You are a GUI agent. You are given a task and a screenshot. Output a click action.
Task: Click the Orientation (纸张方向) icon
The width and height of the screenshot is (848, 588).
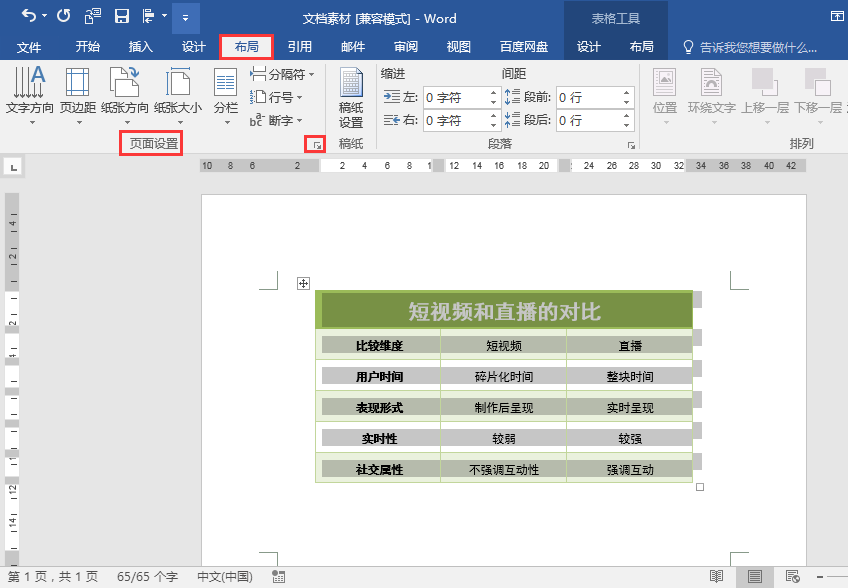(x=124, y=82)
